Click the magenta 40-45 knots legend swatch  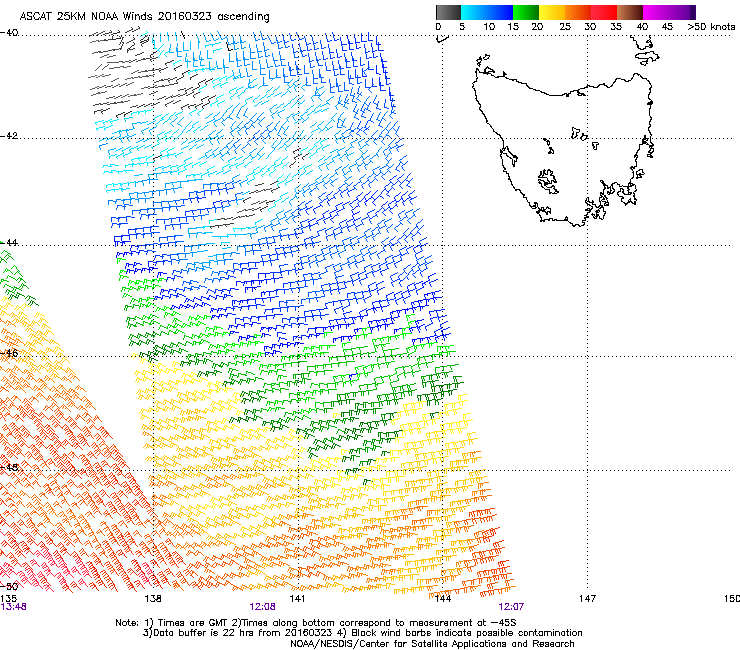click(x=656, y=12)
